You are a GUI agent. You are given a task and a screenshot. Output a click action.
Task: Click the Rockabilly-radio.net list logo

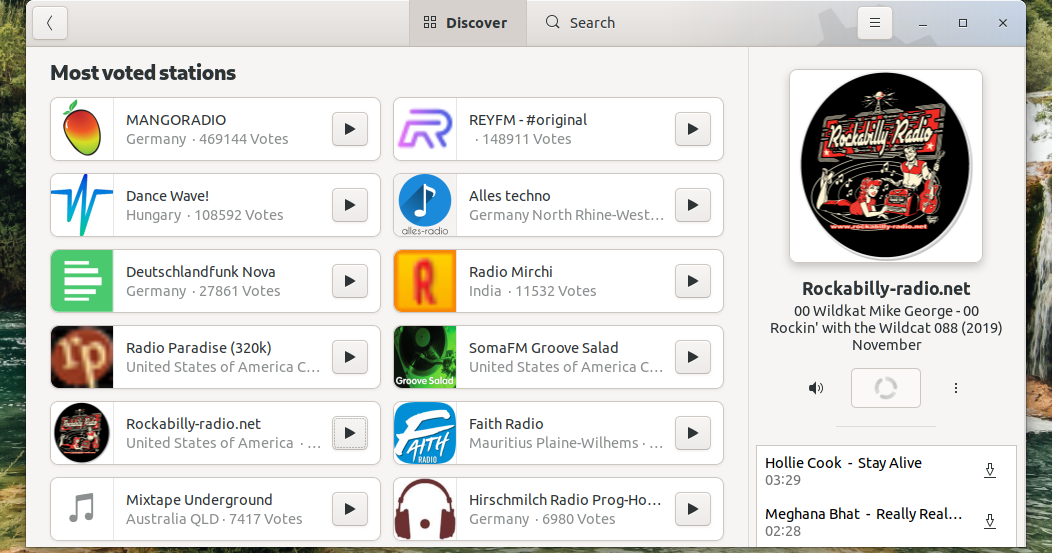point(82,433)
